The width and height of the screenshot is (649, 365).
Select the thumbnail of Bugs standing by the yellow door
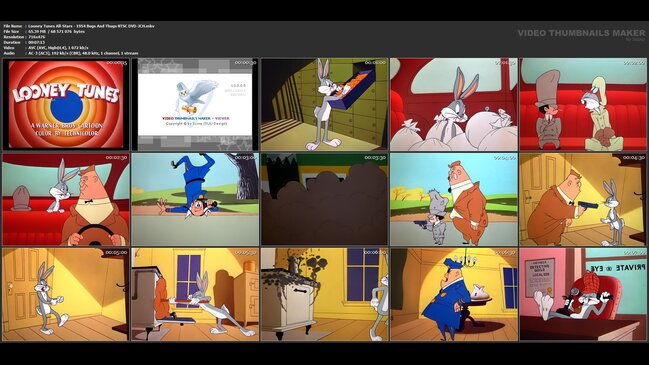66,294
